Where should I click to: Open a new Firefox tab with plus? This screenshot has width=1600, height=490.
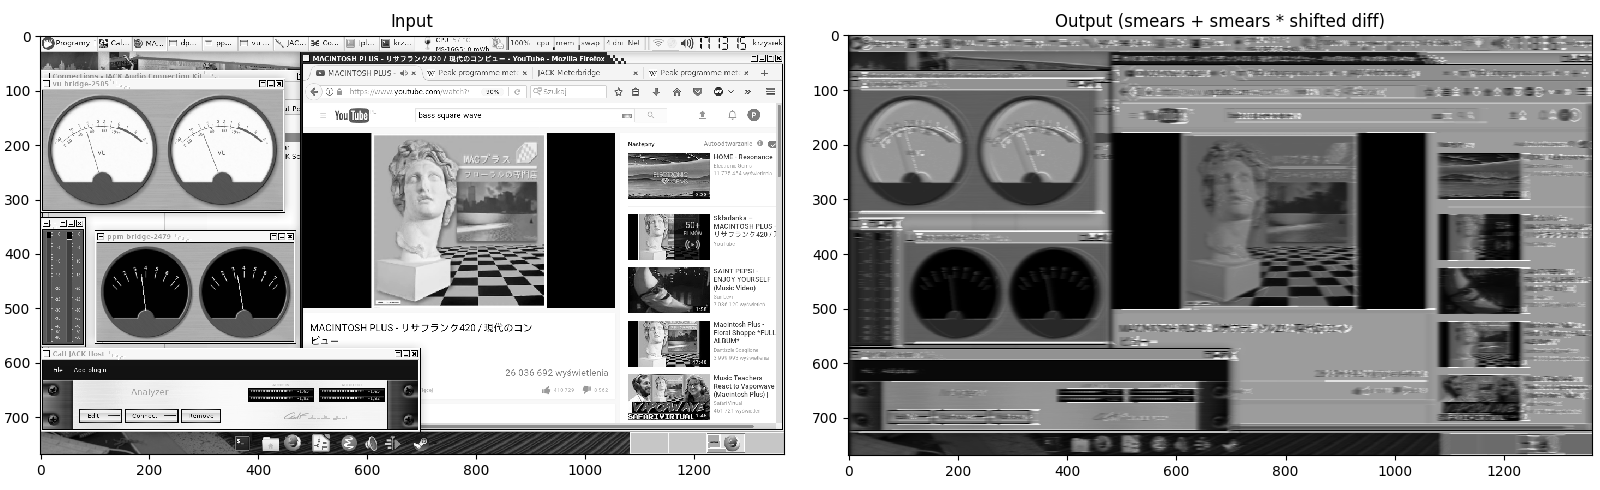[x=764, y=73]
